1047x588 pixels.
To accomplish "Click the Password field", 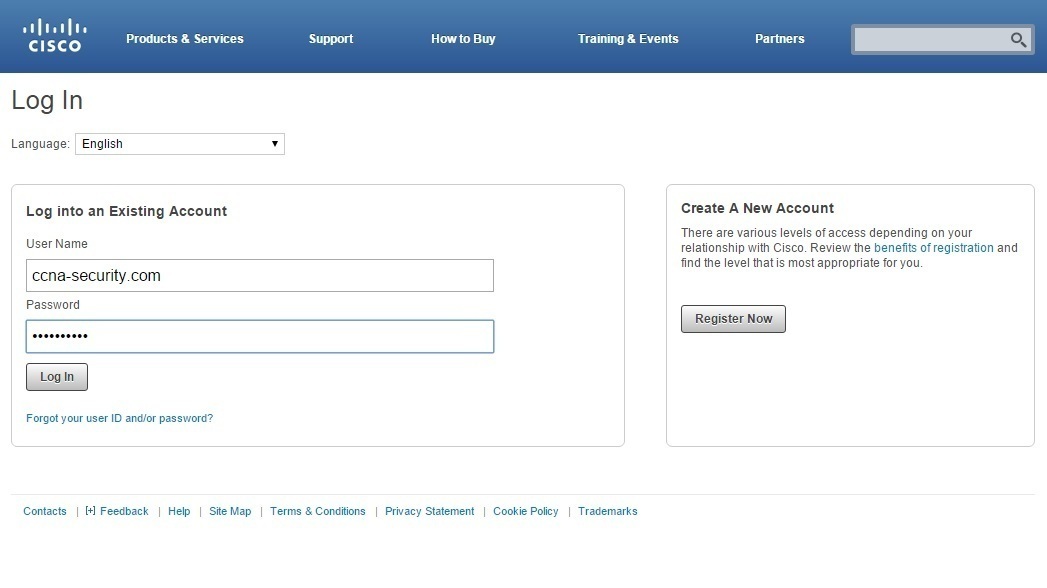I will (260, 336).
